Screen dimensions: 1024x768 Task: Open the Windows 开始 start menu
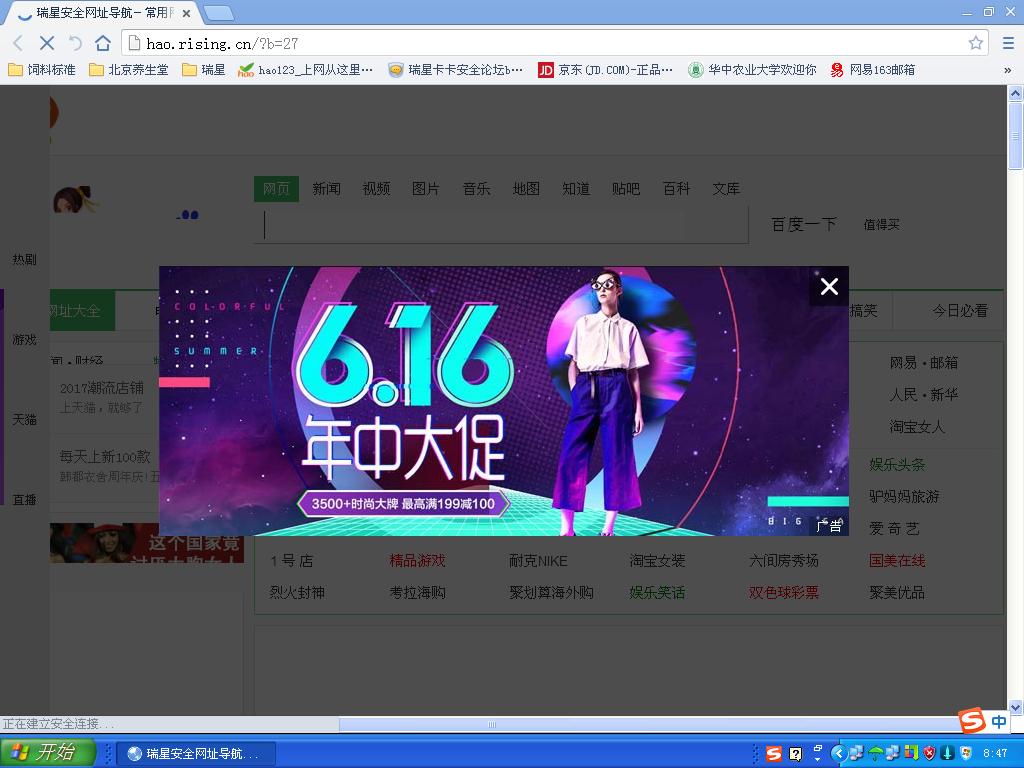[x=48, y=752]
